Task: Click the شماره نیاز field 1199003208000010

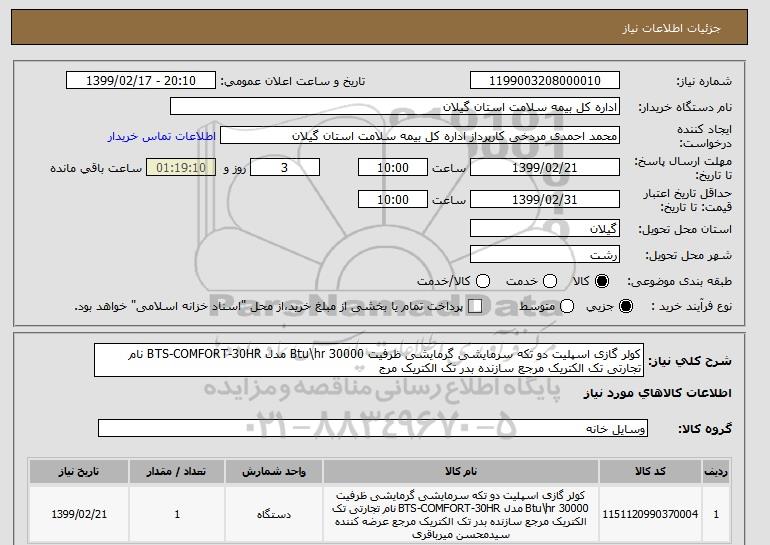Action: pyautogui.click(x=545, y=81)
